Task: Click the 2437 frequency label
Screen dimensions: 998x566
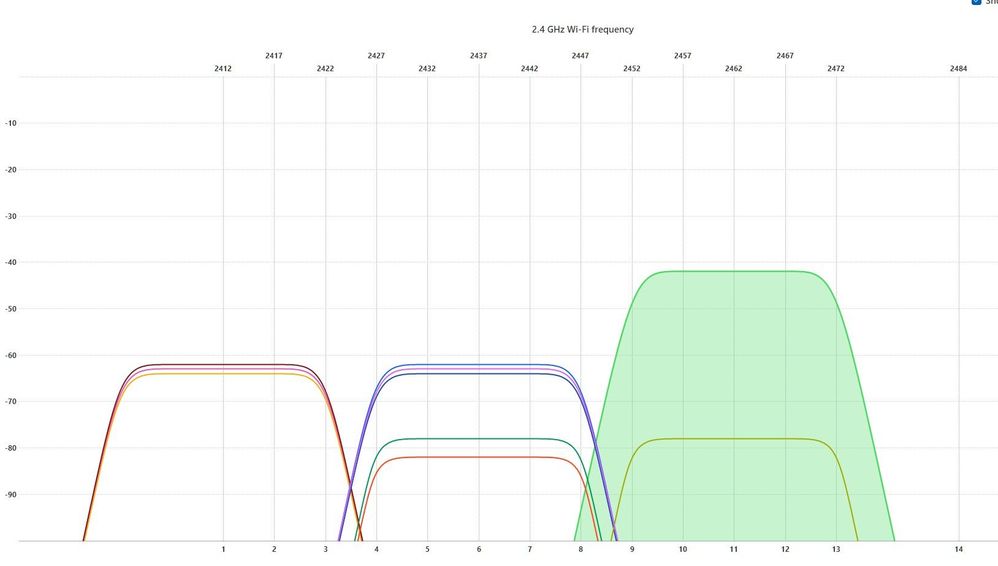Action: tap(478, 56)
